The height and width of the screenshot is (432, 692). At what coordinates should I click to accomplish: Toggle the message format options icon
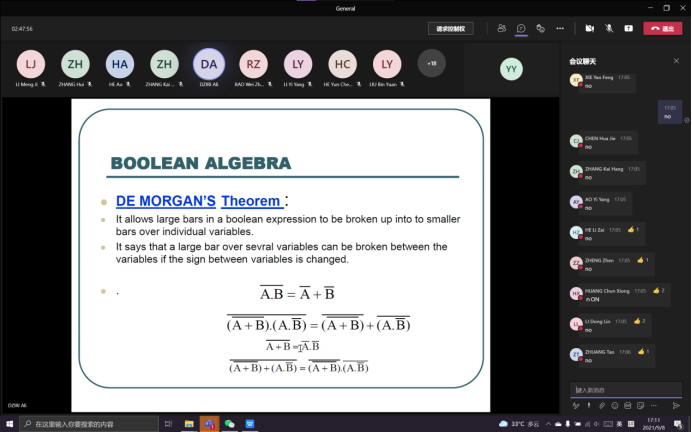click(576, 405)
